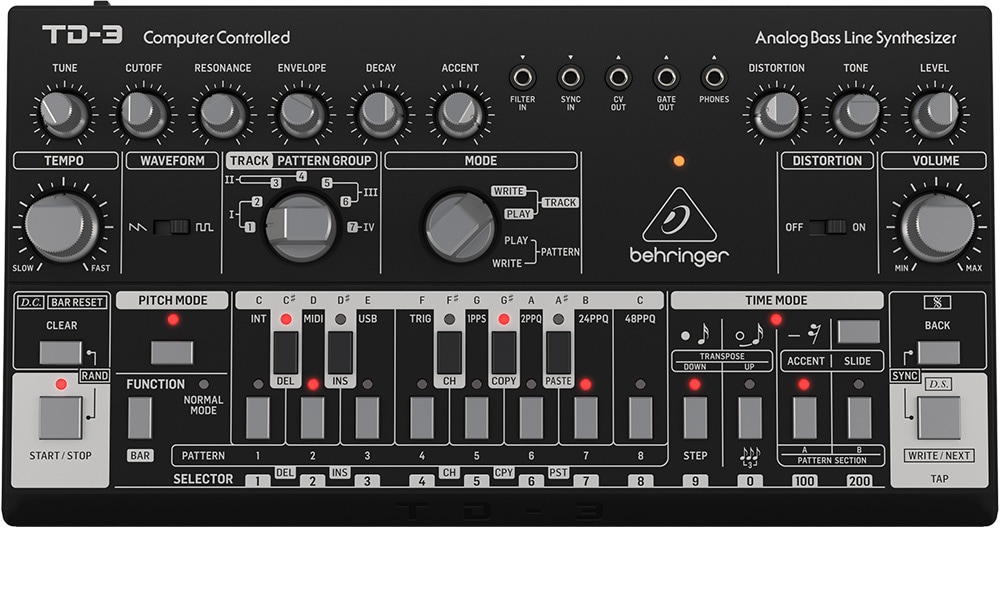
Task: Click the TRACK PATTERN GROUP rotary selector
Action: [x=300, y=226]
